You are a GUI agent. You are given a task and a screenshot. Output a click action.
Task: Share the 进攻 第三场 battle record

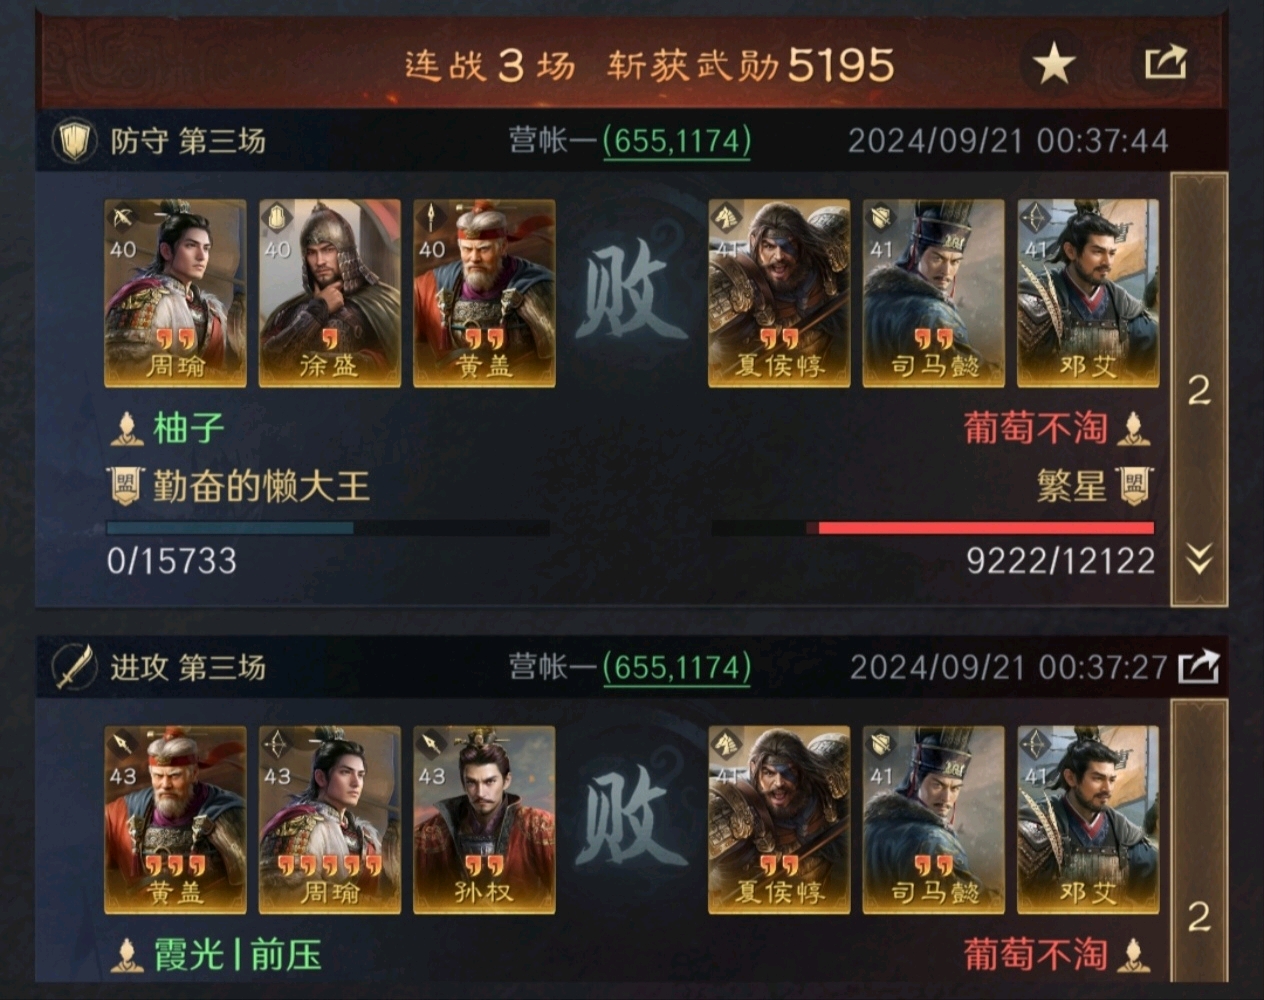pos(1198,667)
